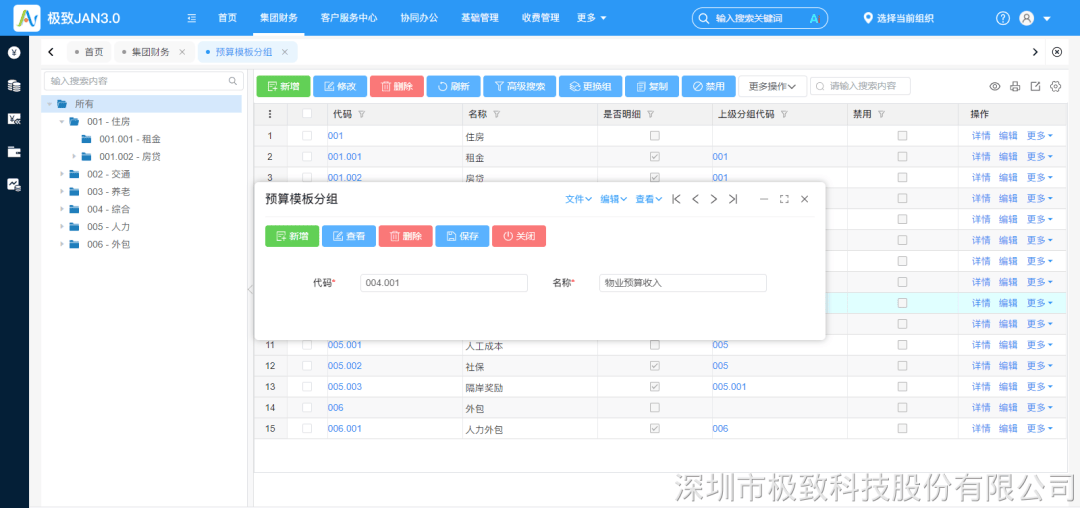Click the 请输入搜索内容 table search box

coord(860,86)
